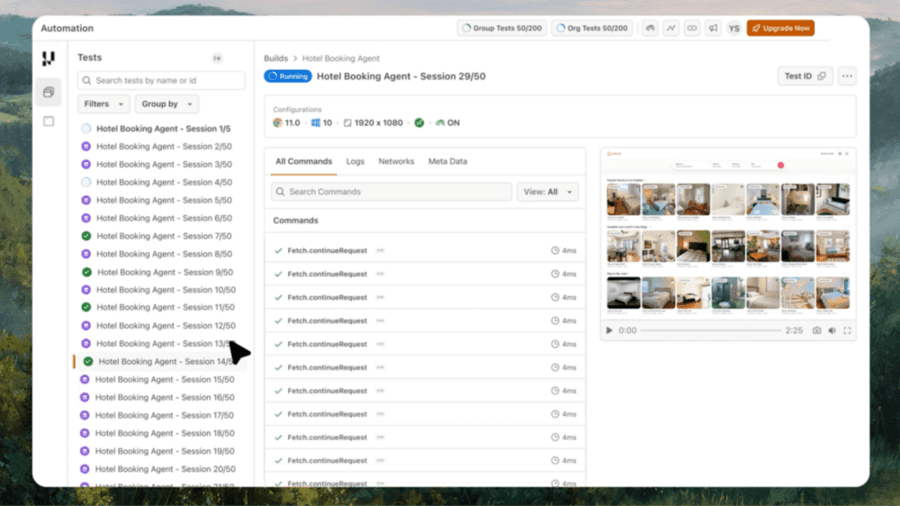900x506 pixels.
Task: Go to Builds breadcrumb
Action: click(276, 58)
